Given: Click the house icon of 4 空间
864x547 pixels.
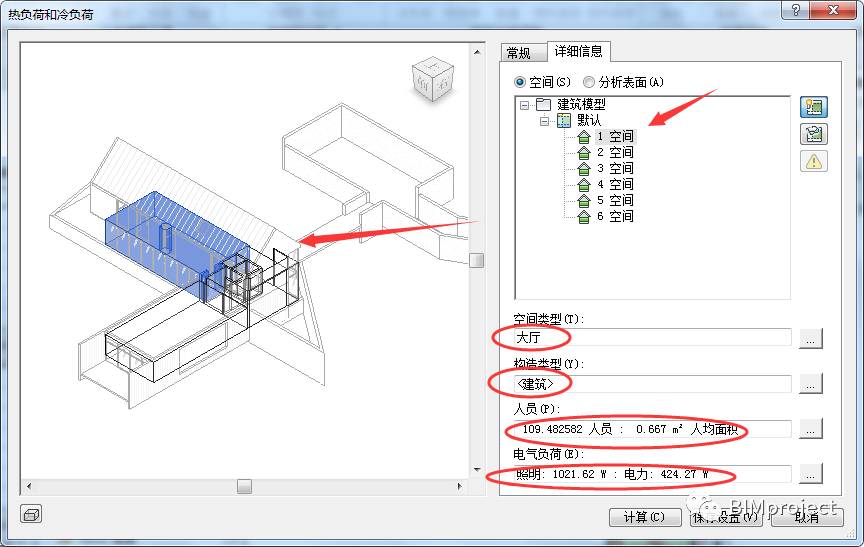Looking at the screenshot, I should pos(584,185).
